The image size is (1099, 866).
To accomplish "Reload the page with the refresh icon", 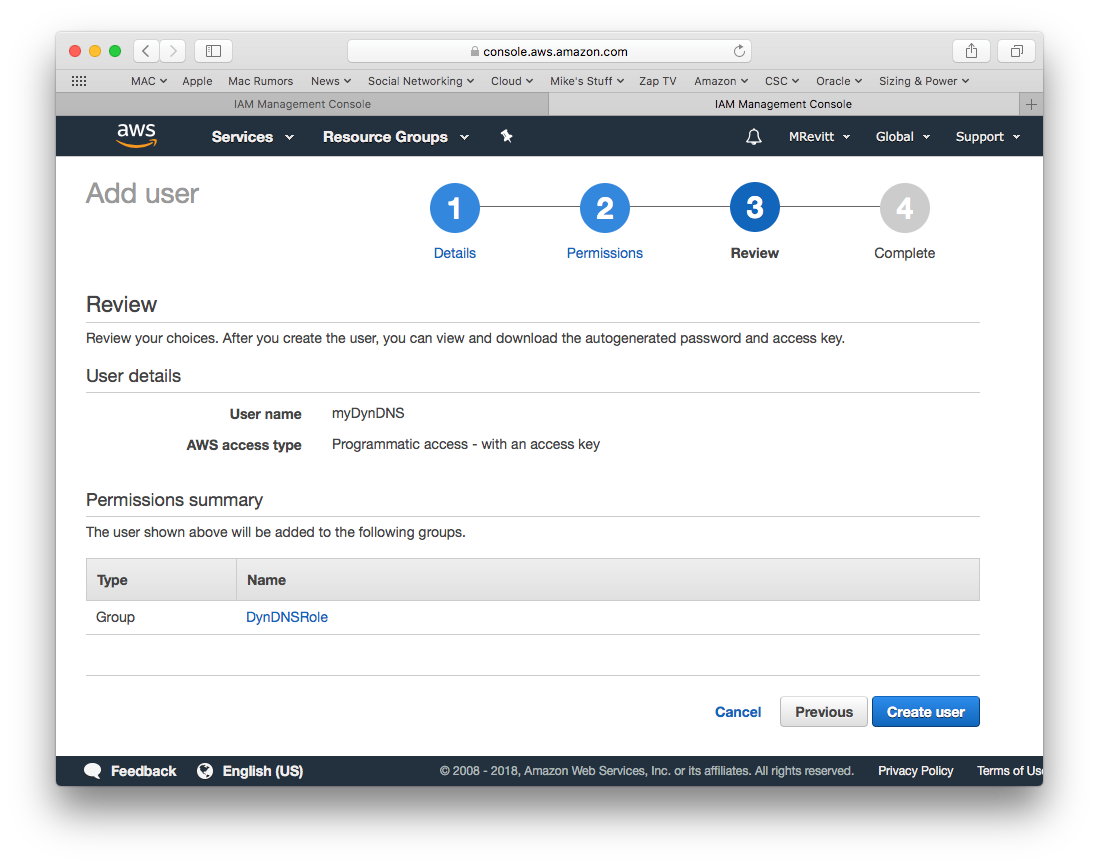I will 739,51.
